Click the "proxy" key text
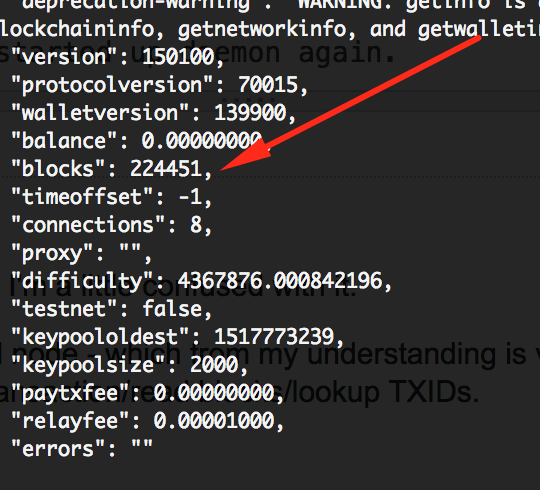 click(52, 254)
